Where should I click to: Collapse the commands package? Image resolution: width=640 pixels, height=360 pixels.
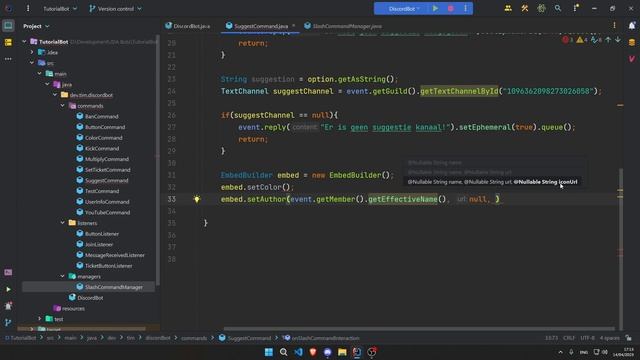point(62,106)
